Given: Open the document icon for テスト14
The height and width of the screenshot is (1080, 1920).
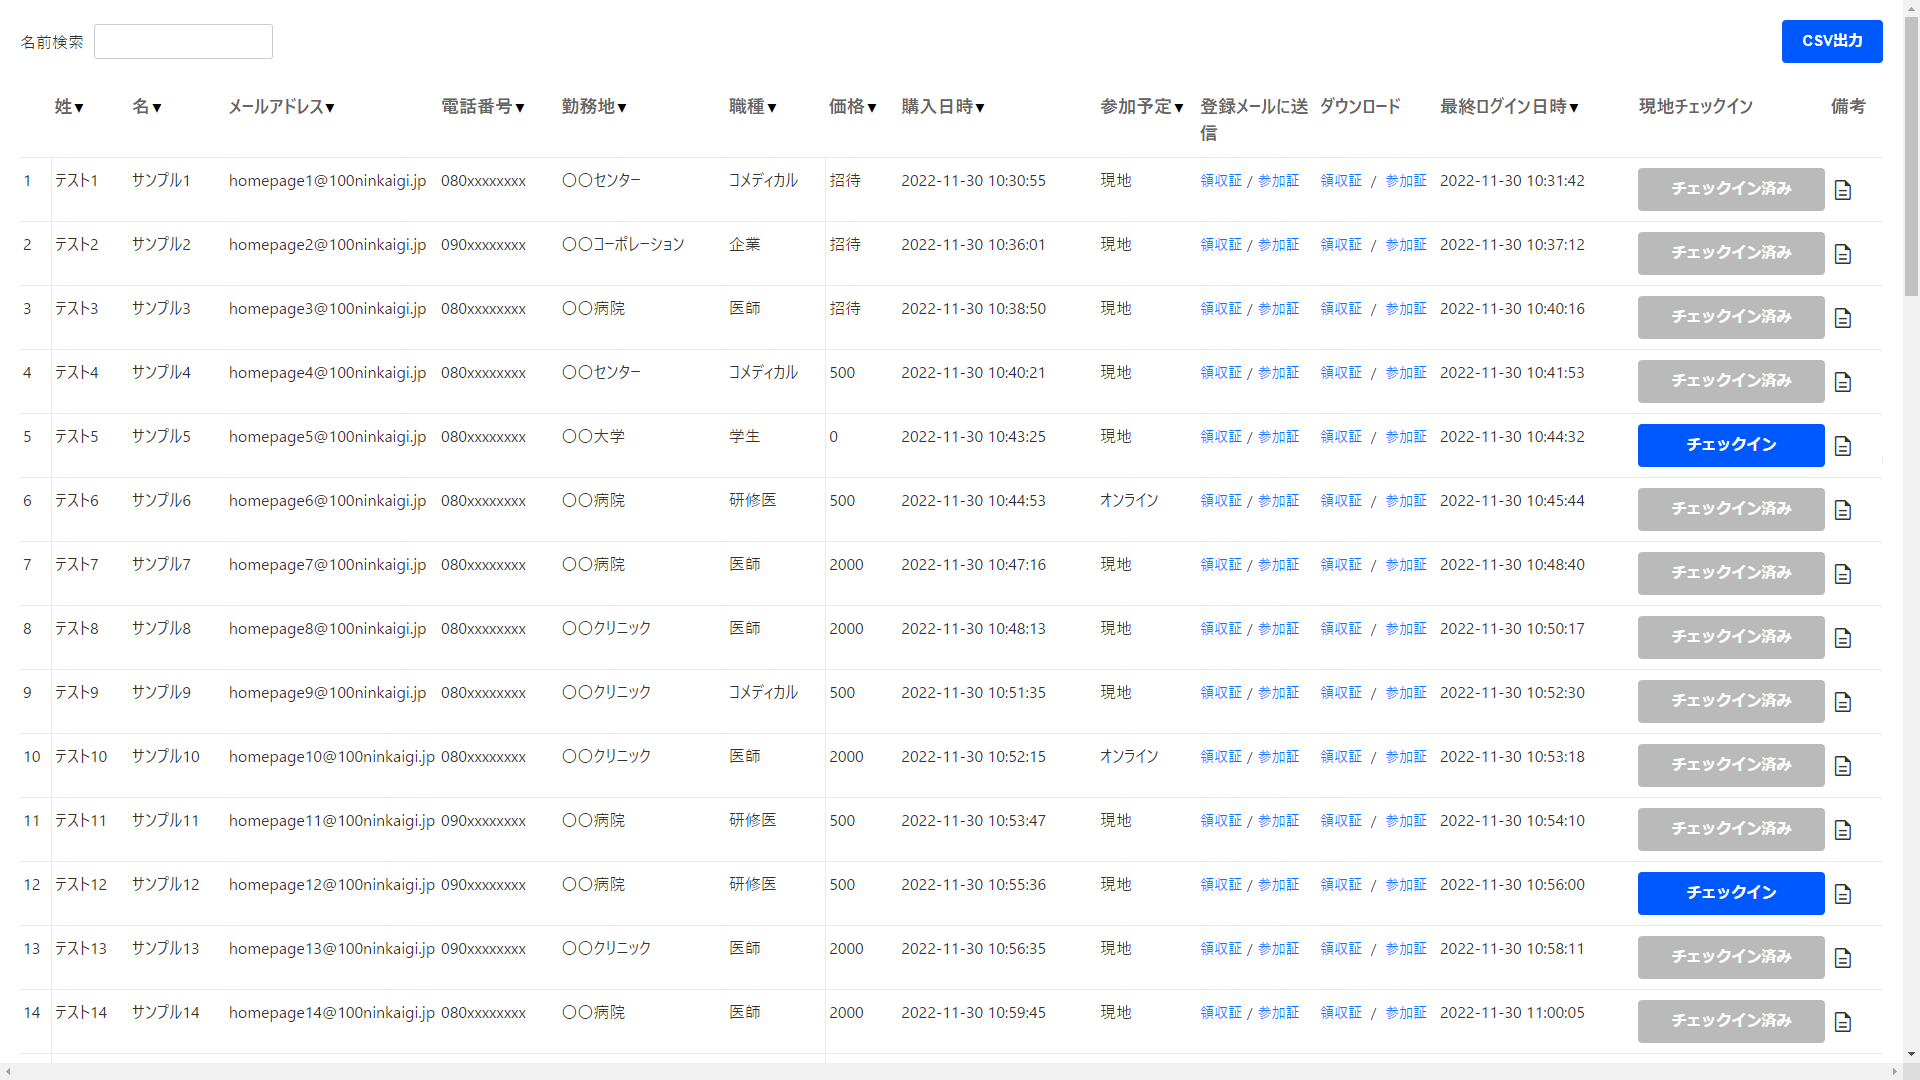Looking at the screenshot, I should (1843, 1022).
